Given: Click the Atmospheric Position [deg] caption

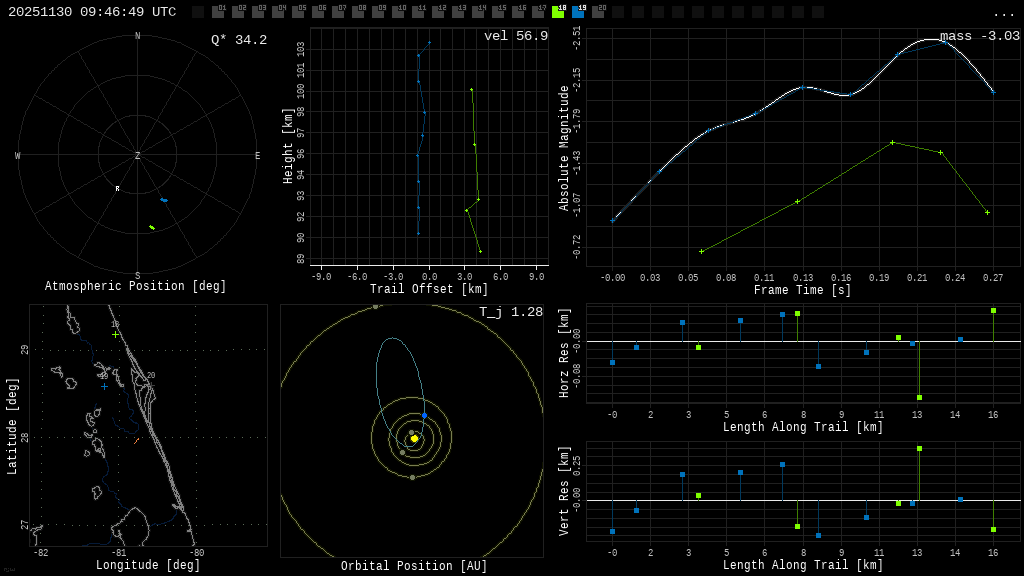Looking at the screenshot, I should coord(136,287).
